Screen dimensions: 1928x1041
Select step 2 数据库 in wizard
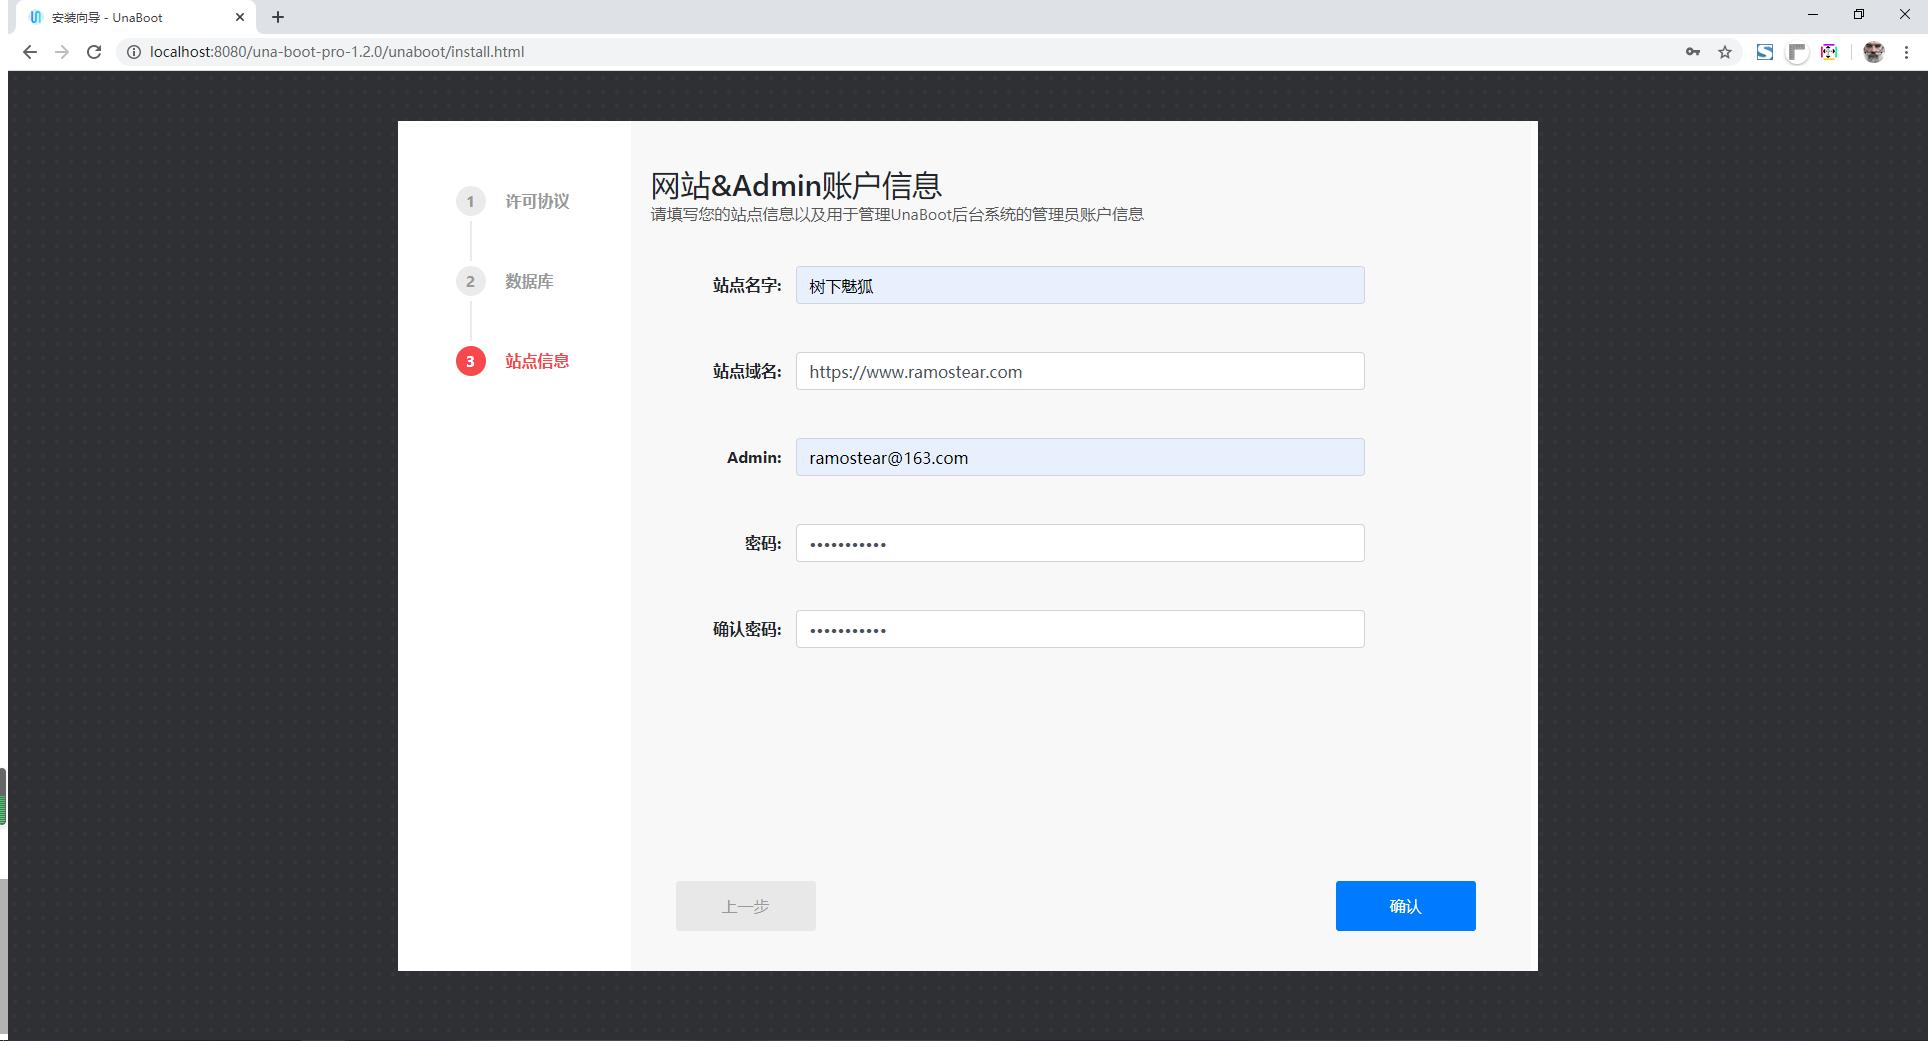[x=528, y=281]
